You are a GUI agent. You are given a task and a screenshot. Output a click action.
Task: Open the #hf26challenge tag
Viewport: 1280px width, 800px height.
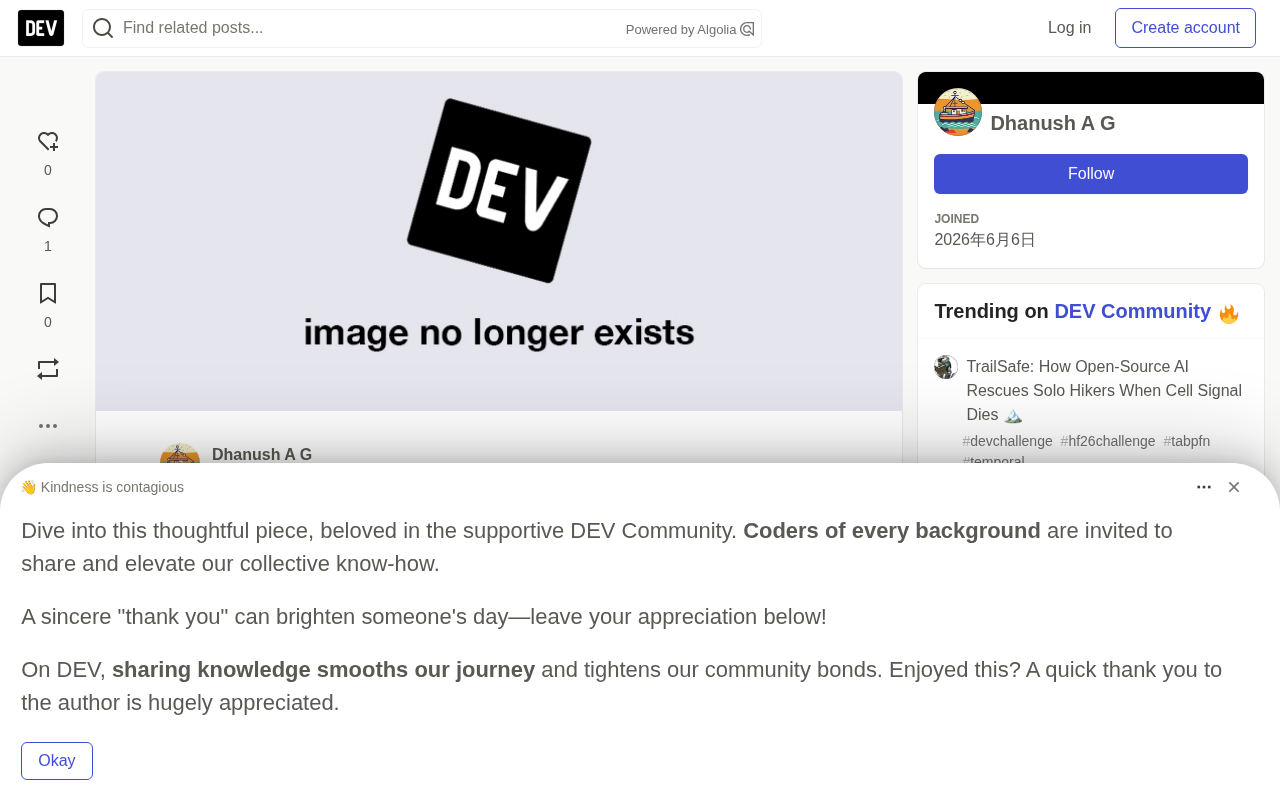click(x=1108, y=441)
